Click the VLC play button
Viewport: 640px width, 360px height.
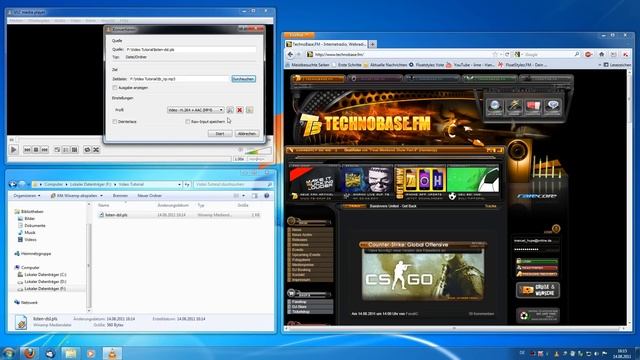13,150
